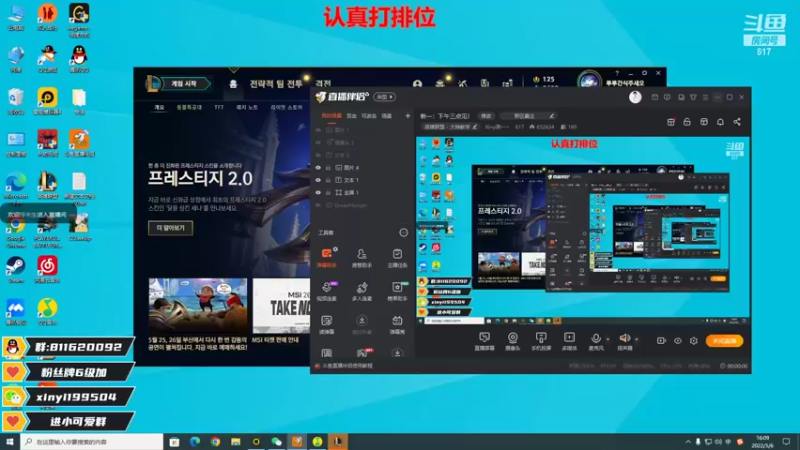800x450 pixels.
Task: Open streaming settings gear icon
Action: pos(694,341)
